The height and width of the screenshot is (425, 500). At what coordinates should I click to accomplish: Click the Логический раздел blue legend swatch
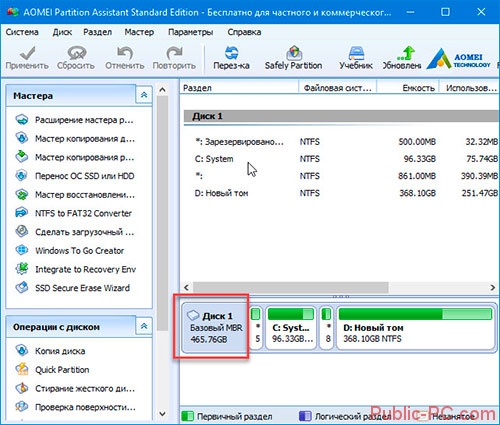(305, 416)
